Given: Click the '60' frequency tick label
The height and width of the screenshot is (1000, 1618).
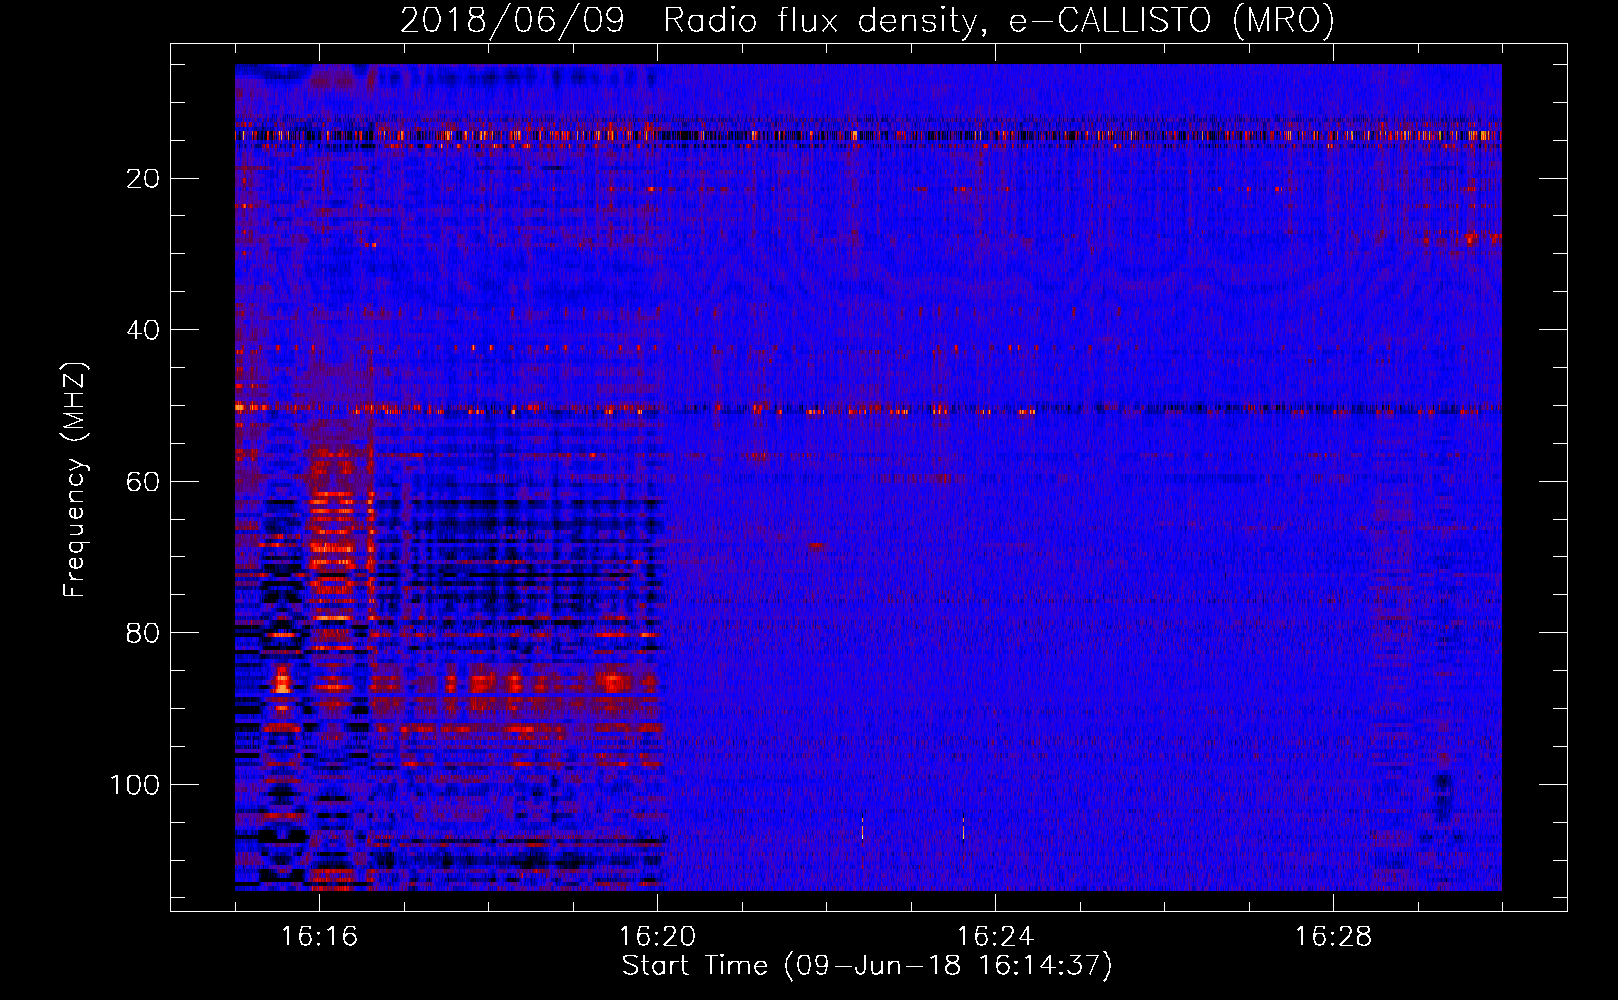Looking at the screenshot, I should point(144,482).
